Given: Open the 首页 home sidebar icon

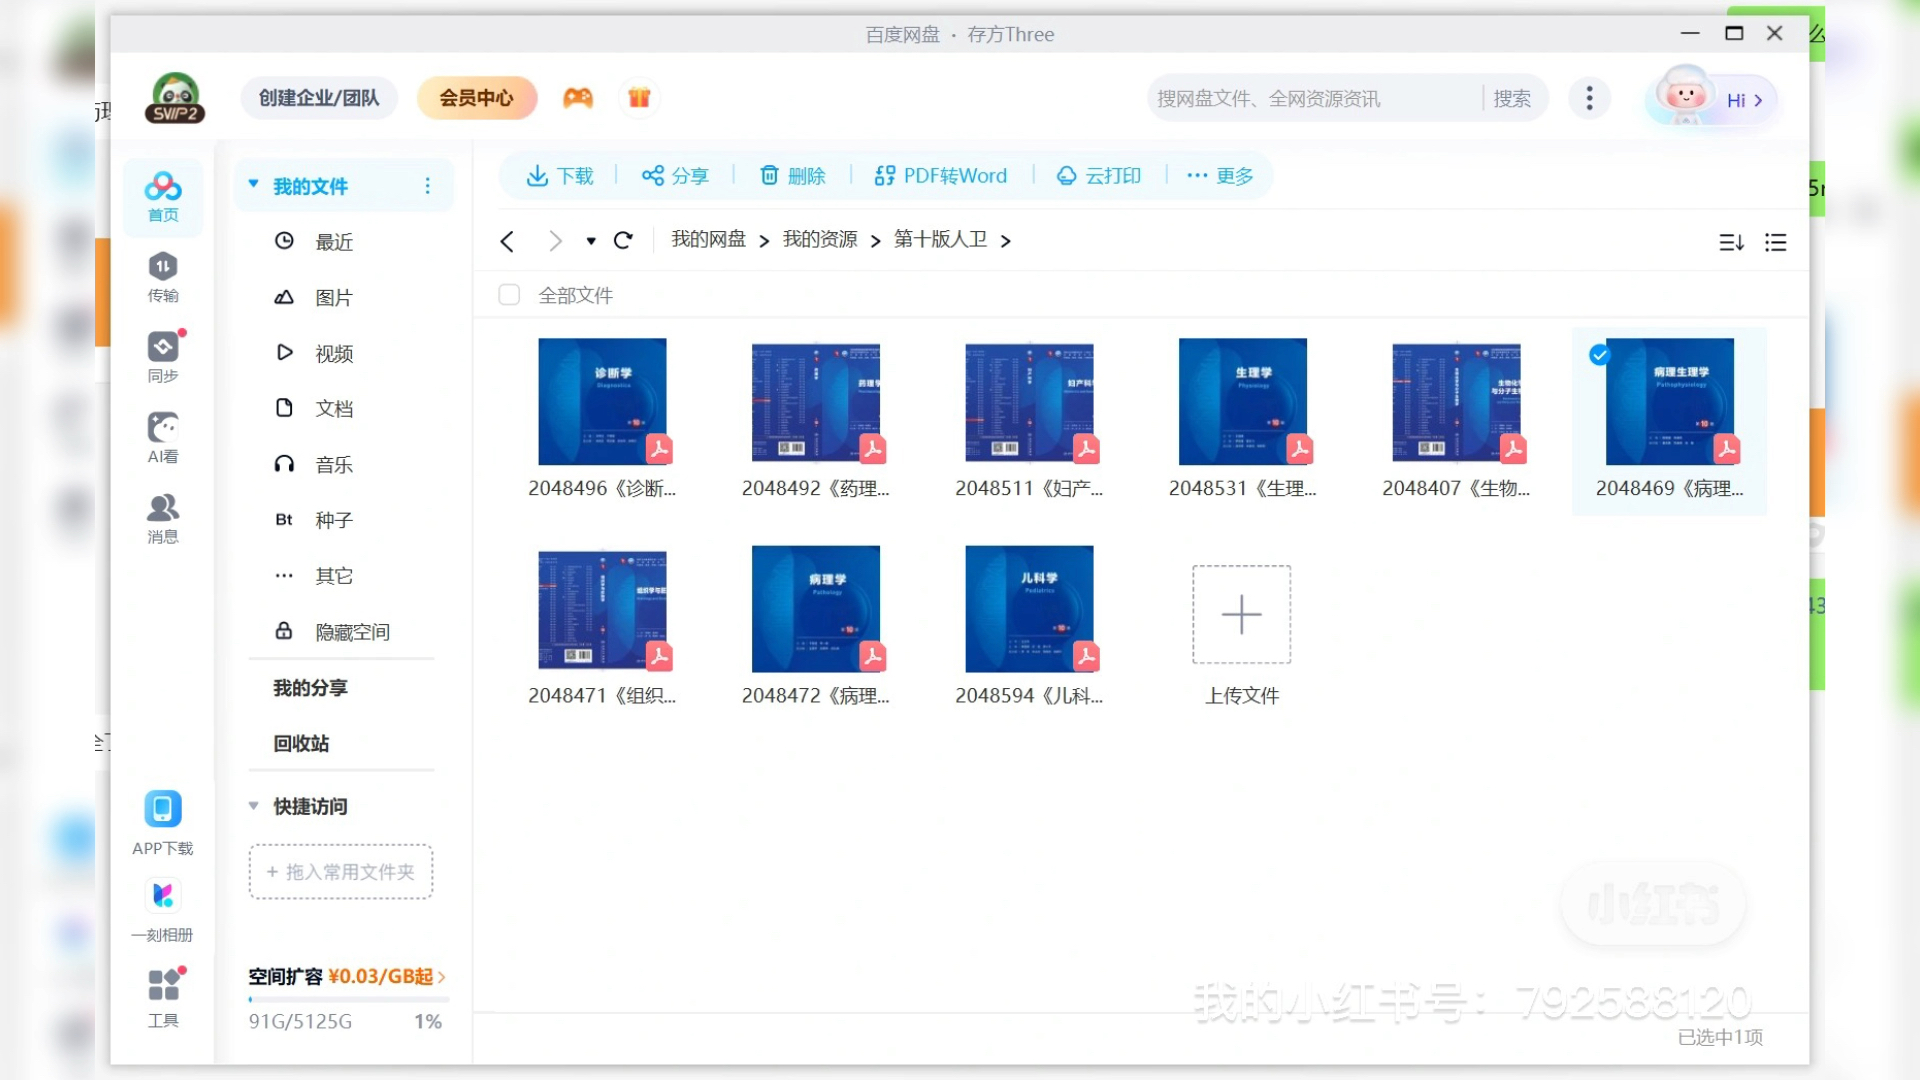Looking at the screenshot, I should (163, 197).
